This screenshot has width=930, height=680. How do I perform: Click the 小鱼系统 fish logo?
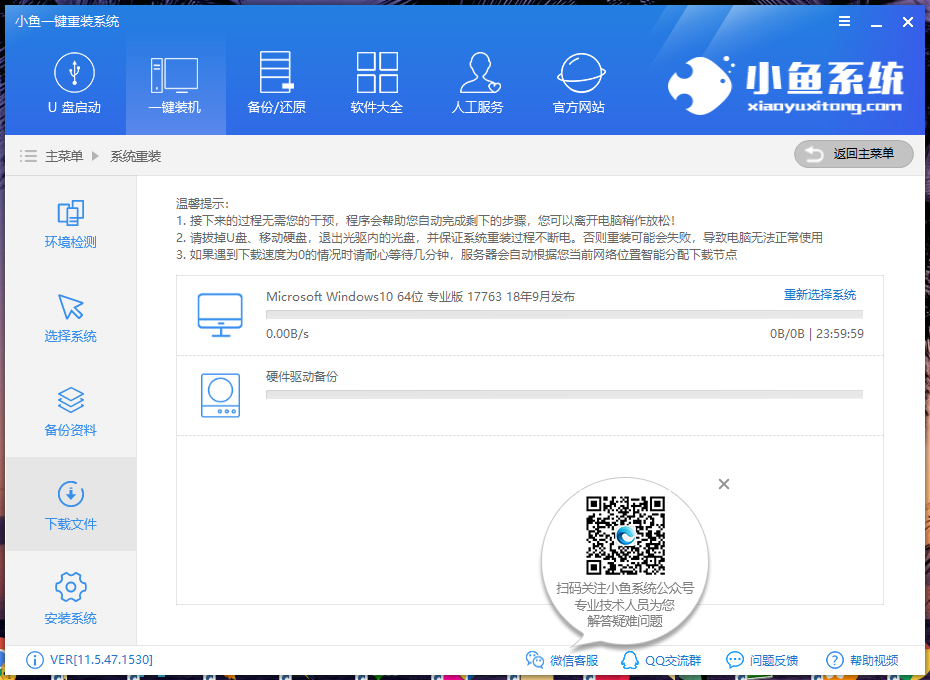[x=785, y=85]
